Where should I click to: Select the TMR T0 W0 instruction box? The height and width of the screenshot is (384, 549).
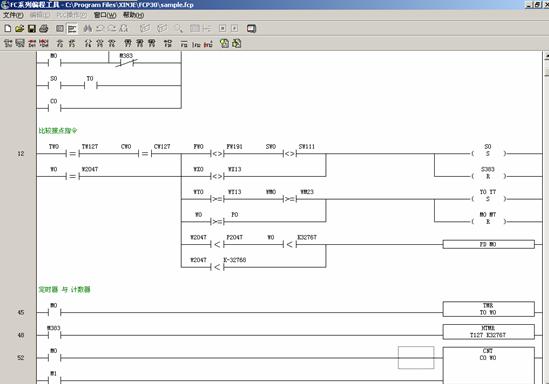(488, 309)
